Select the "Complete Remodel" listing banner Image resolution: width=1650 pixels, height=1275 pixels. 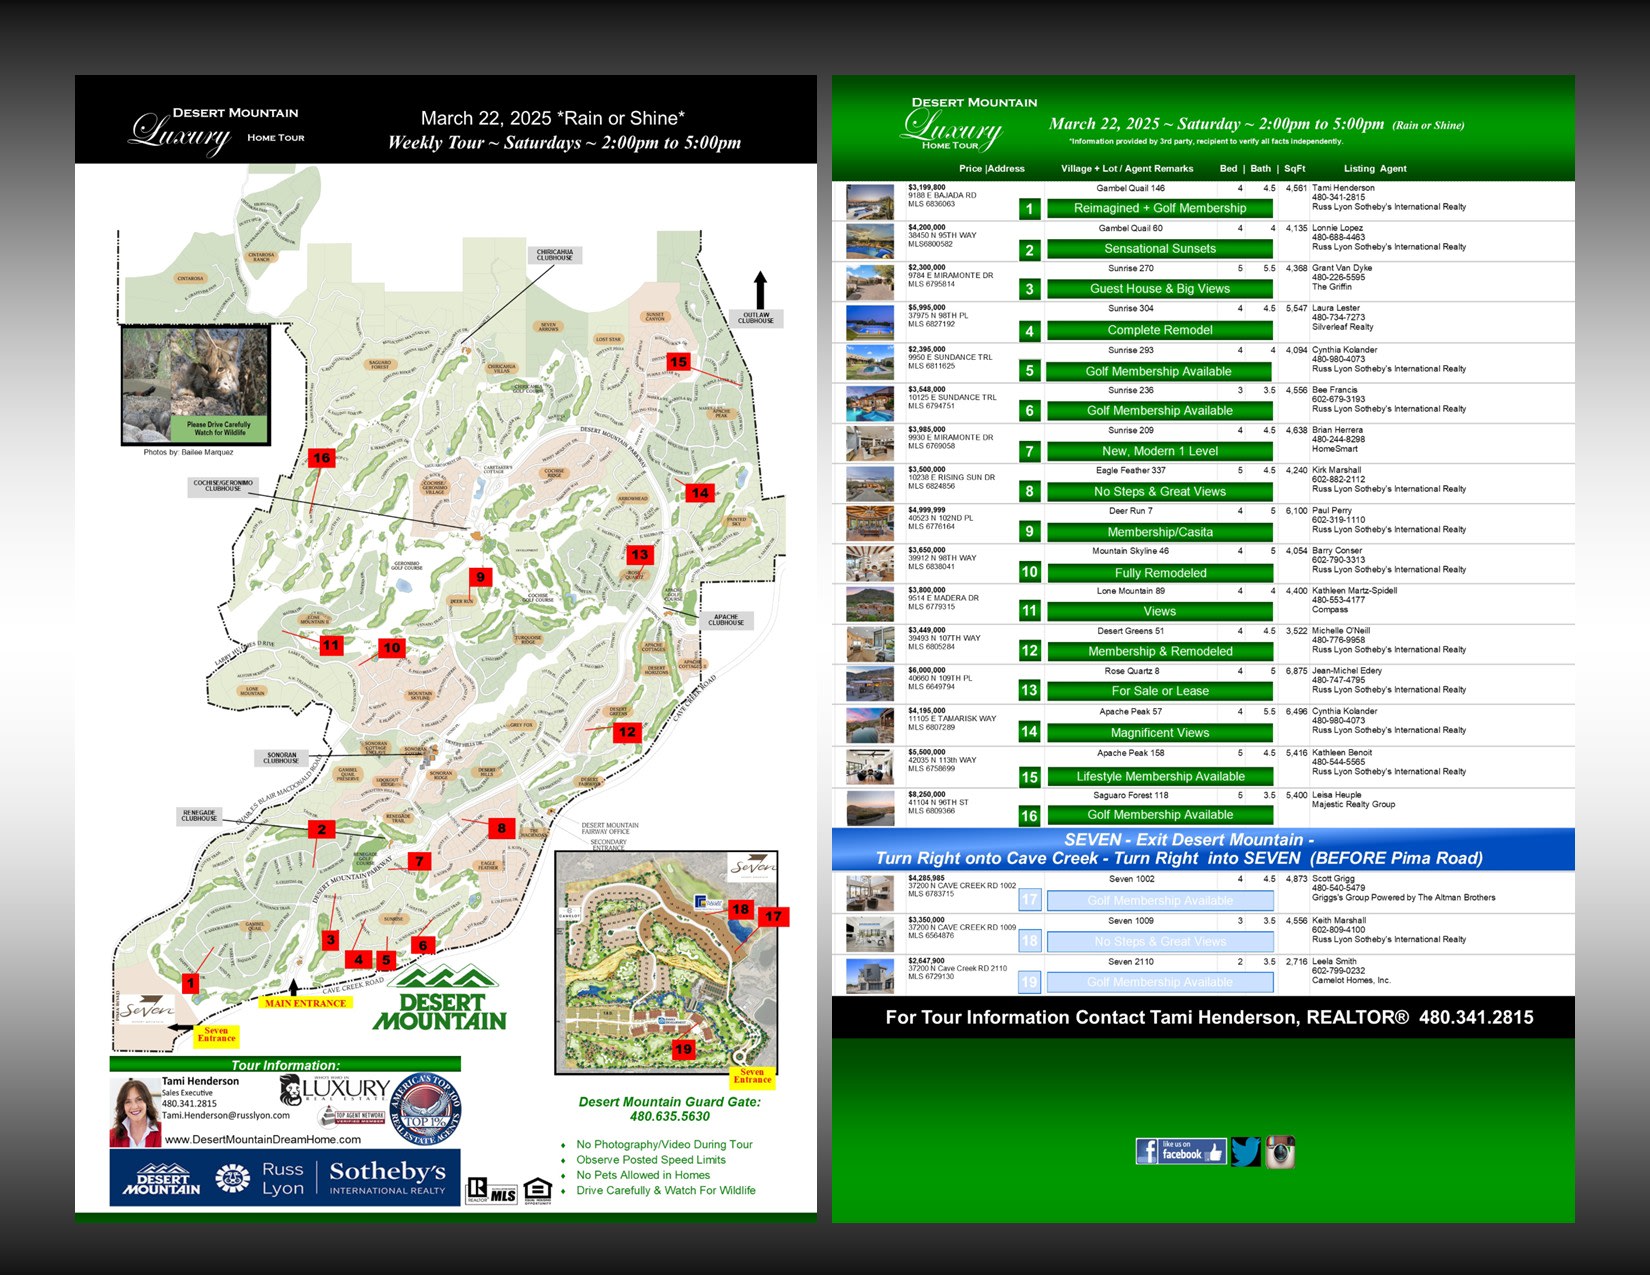[x=1160, y=330]
